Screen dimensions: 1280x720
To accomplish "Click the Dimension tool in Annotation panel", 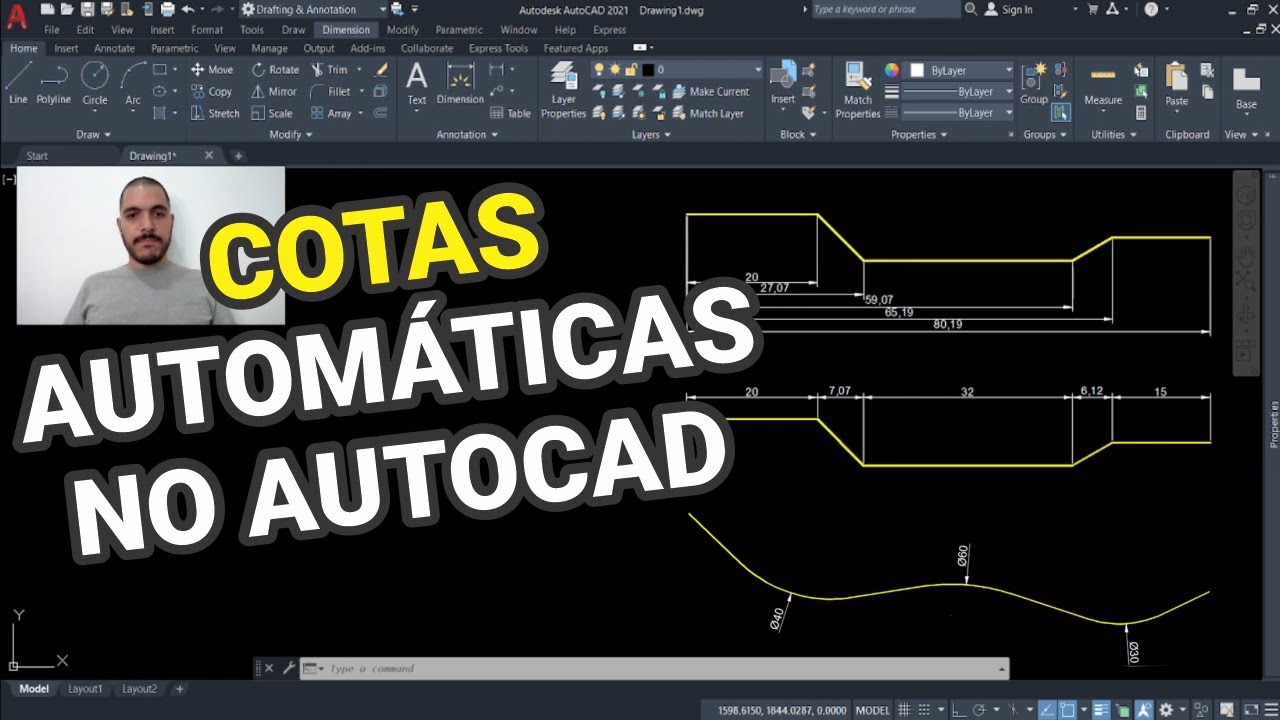I will tap(460, 83).
